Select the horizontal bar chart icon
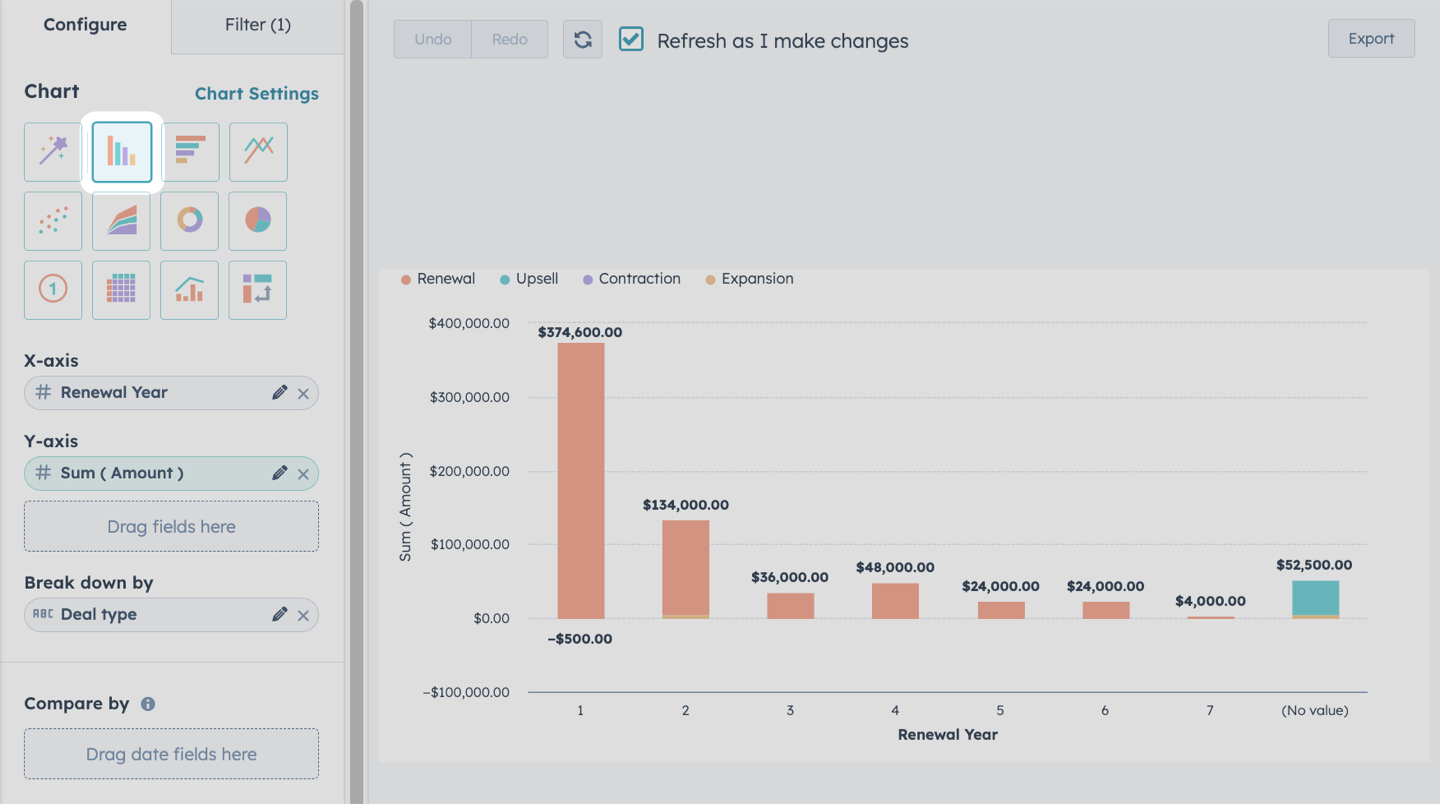The image size is (1440, 804). pyautogui.click(x=190, y=152)
